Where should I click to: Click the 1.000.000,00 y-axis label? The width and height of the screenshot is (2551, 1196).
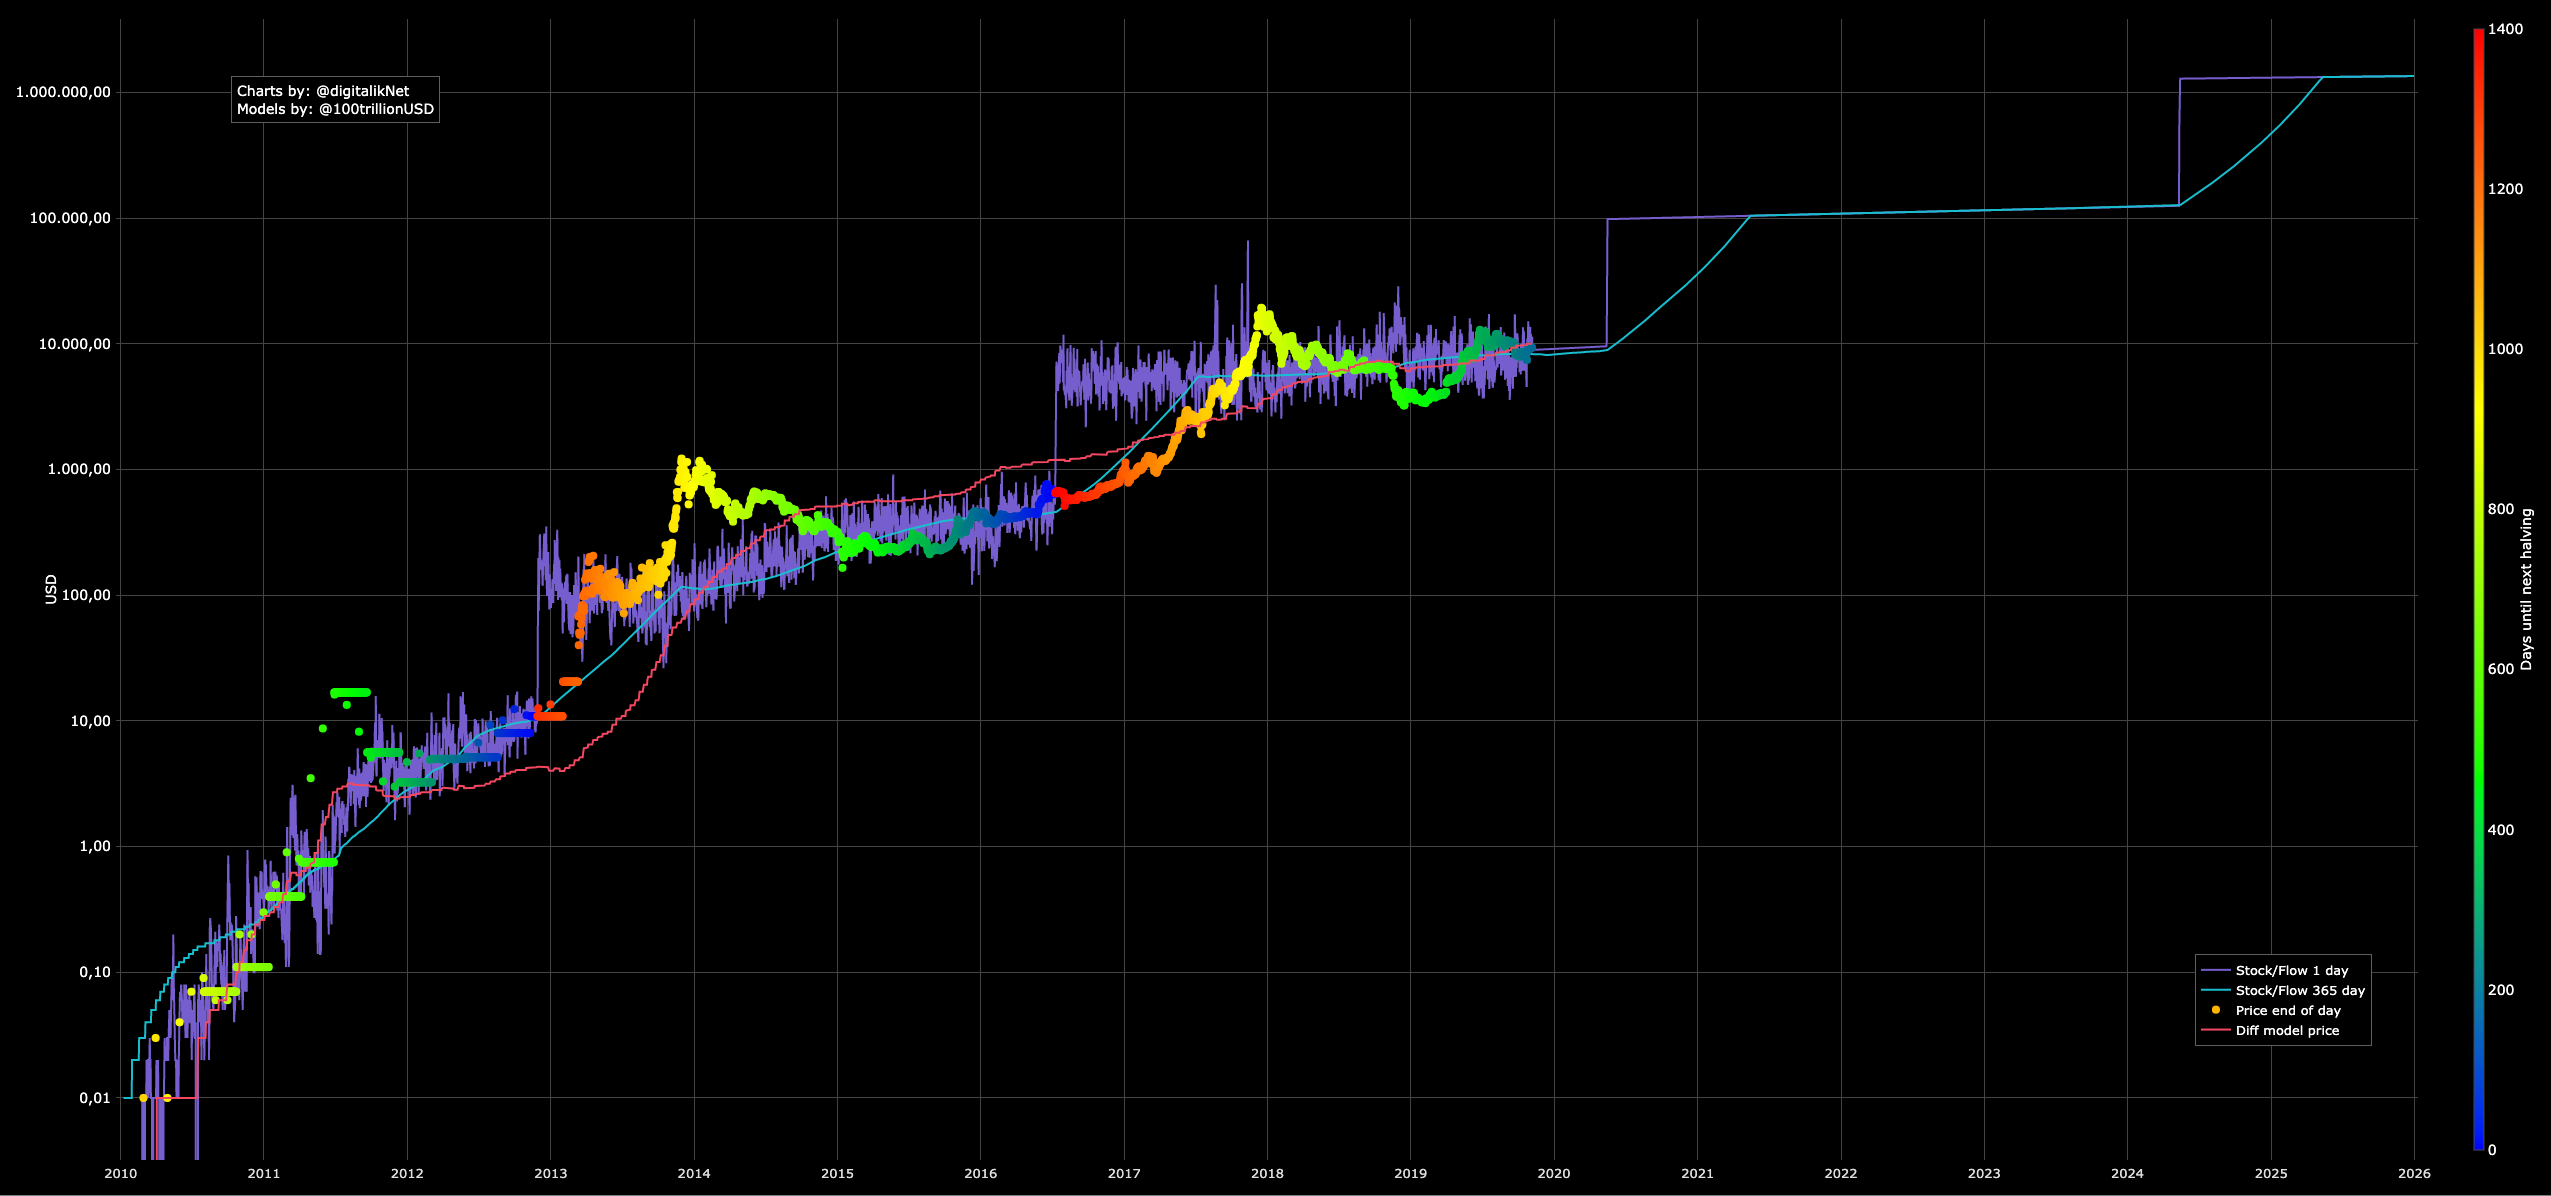coord(63,92)
